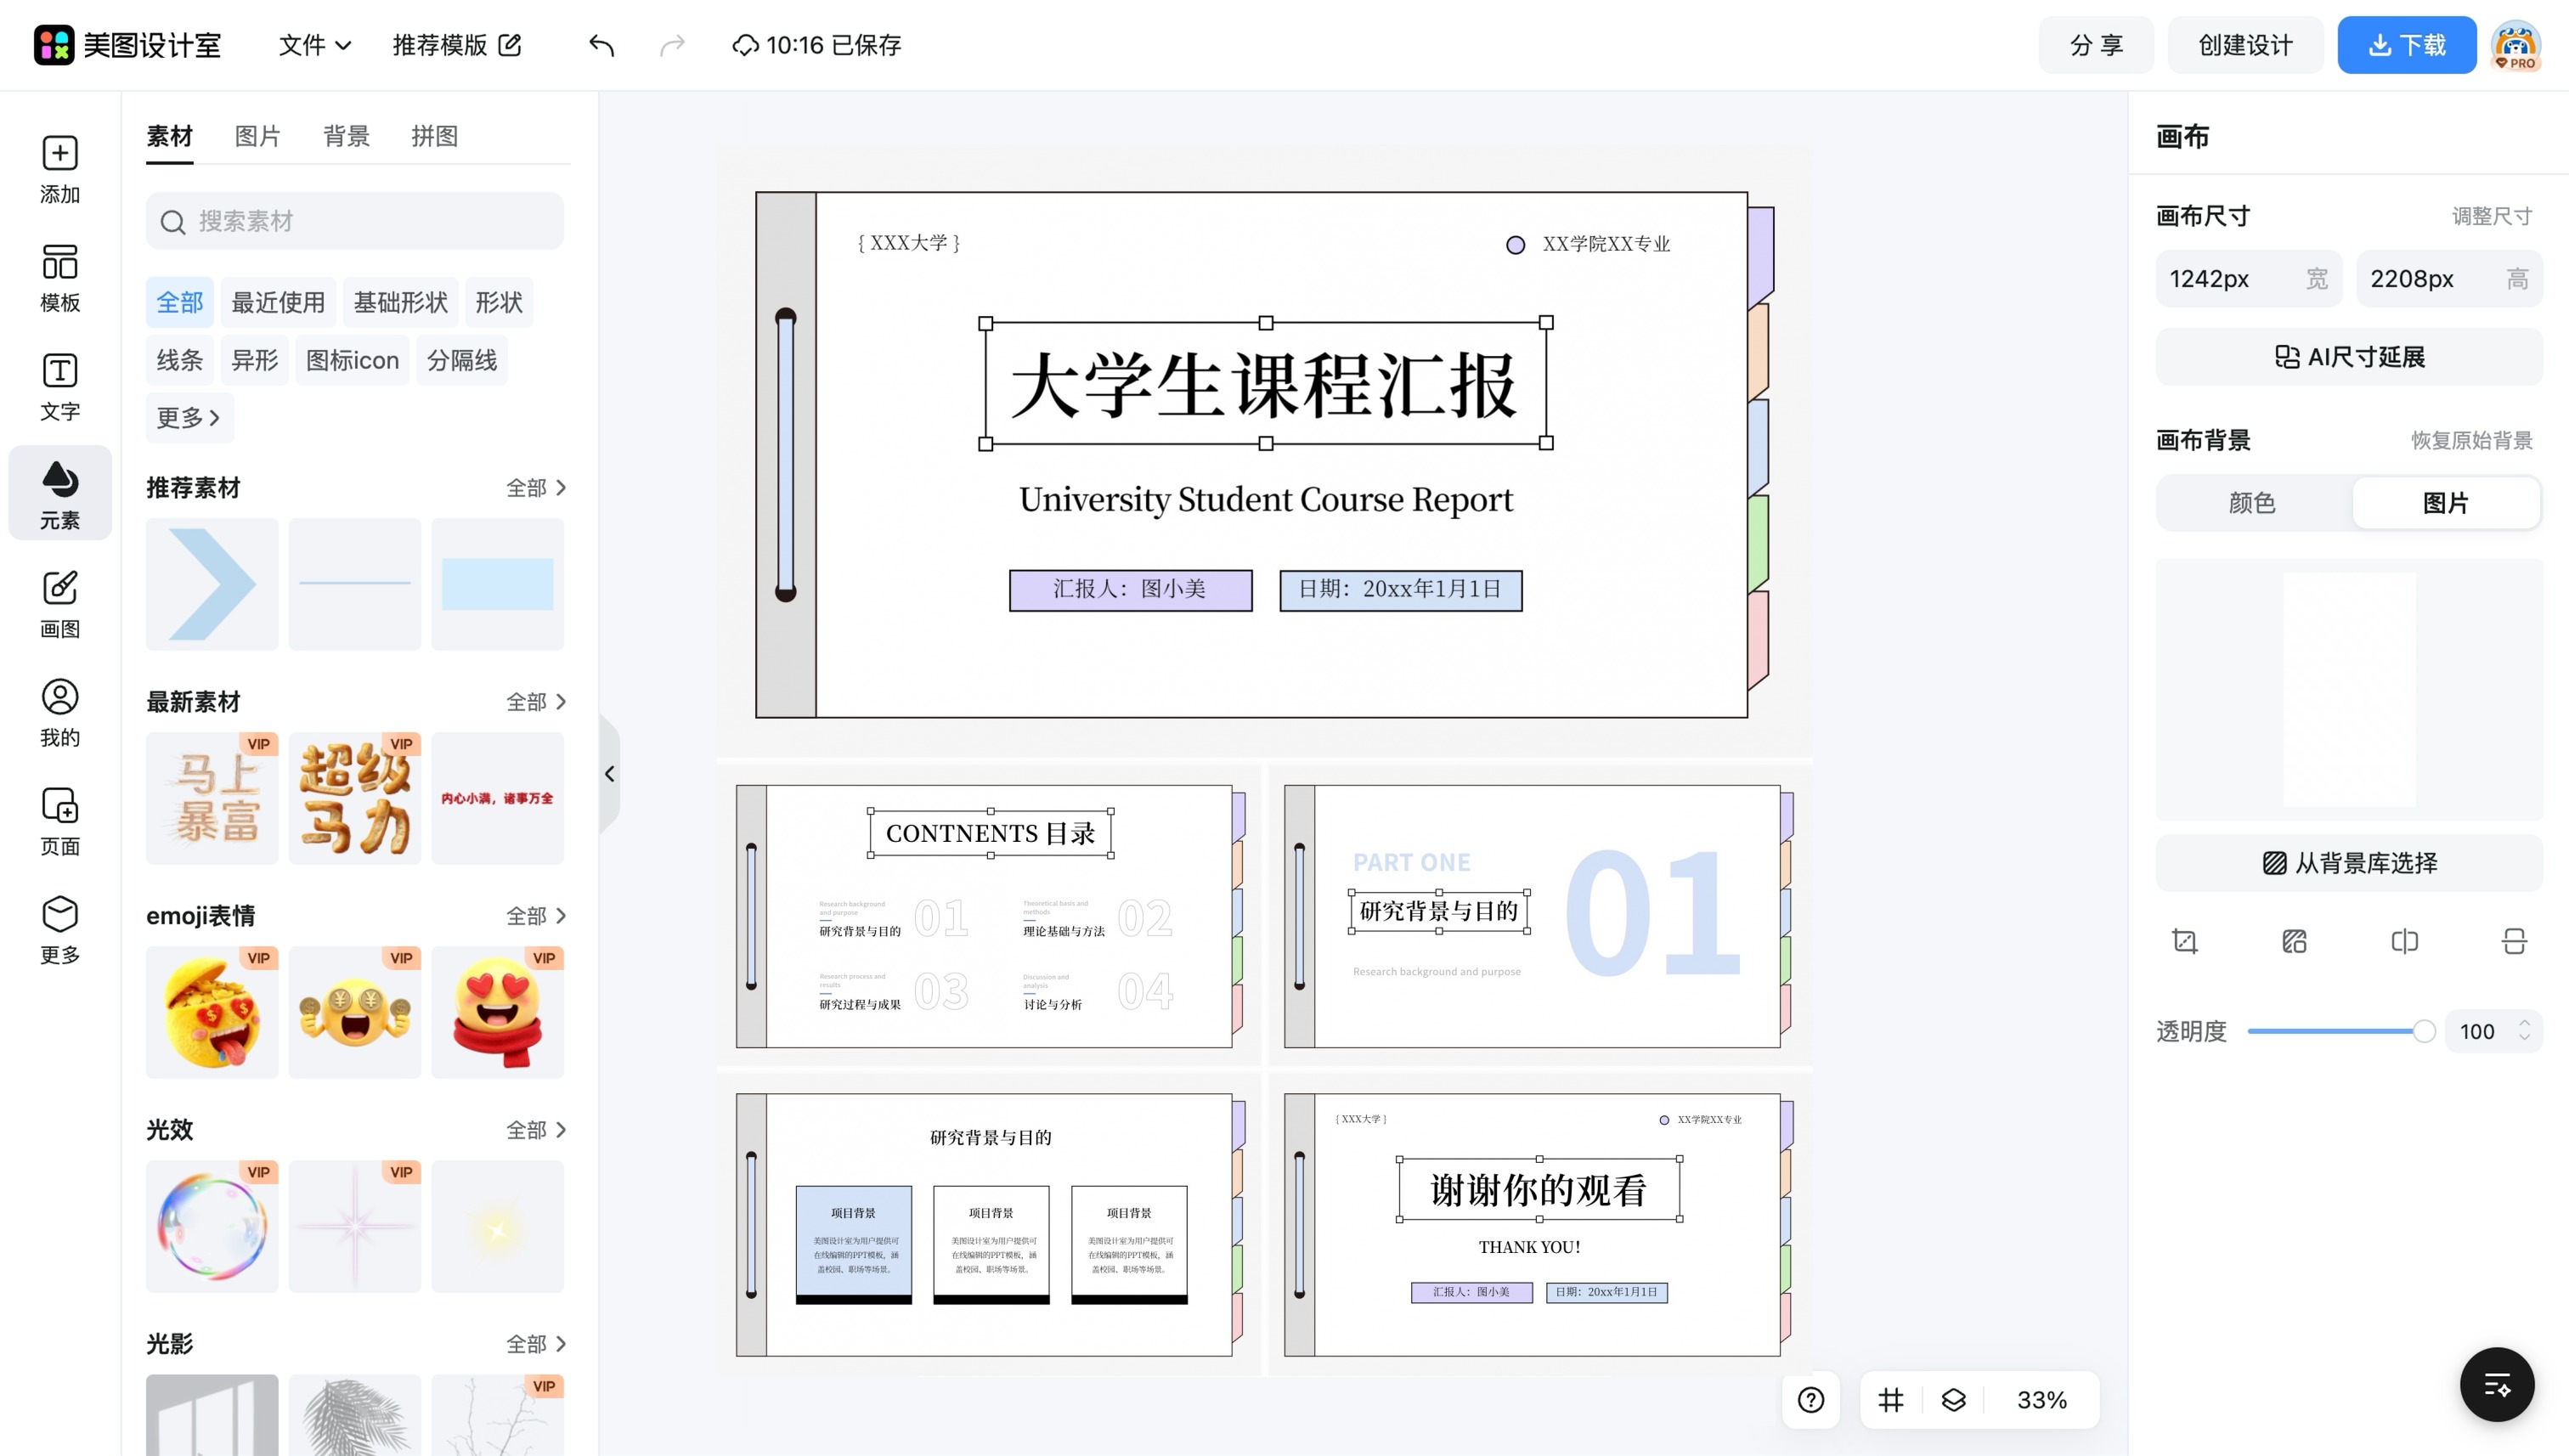
Task: Click the undo arrow icon
Action: [601, 45]
